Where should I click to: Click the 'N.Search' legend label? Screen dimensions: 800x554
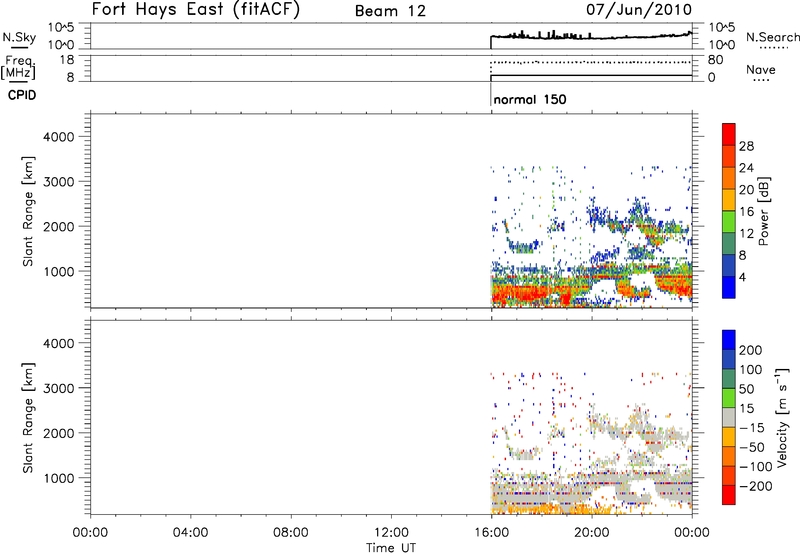click(x=773, y=37)
